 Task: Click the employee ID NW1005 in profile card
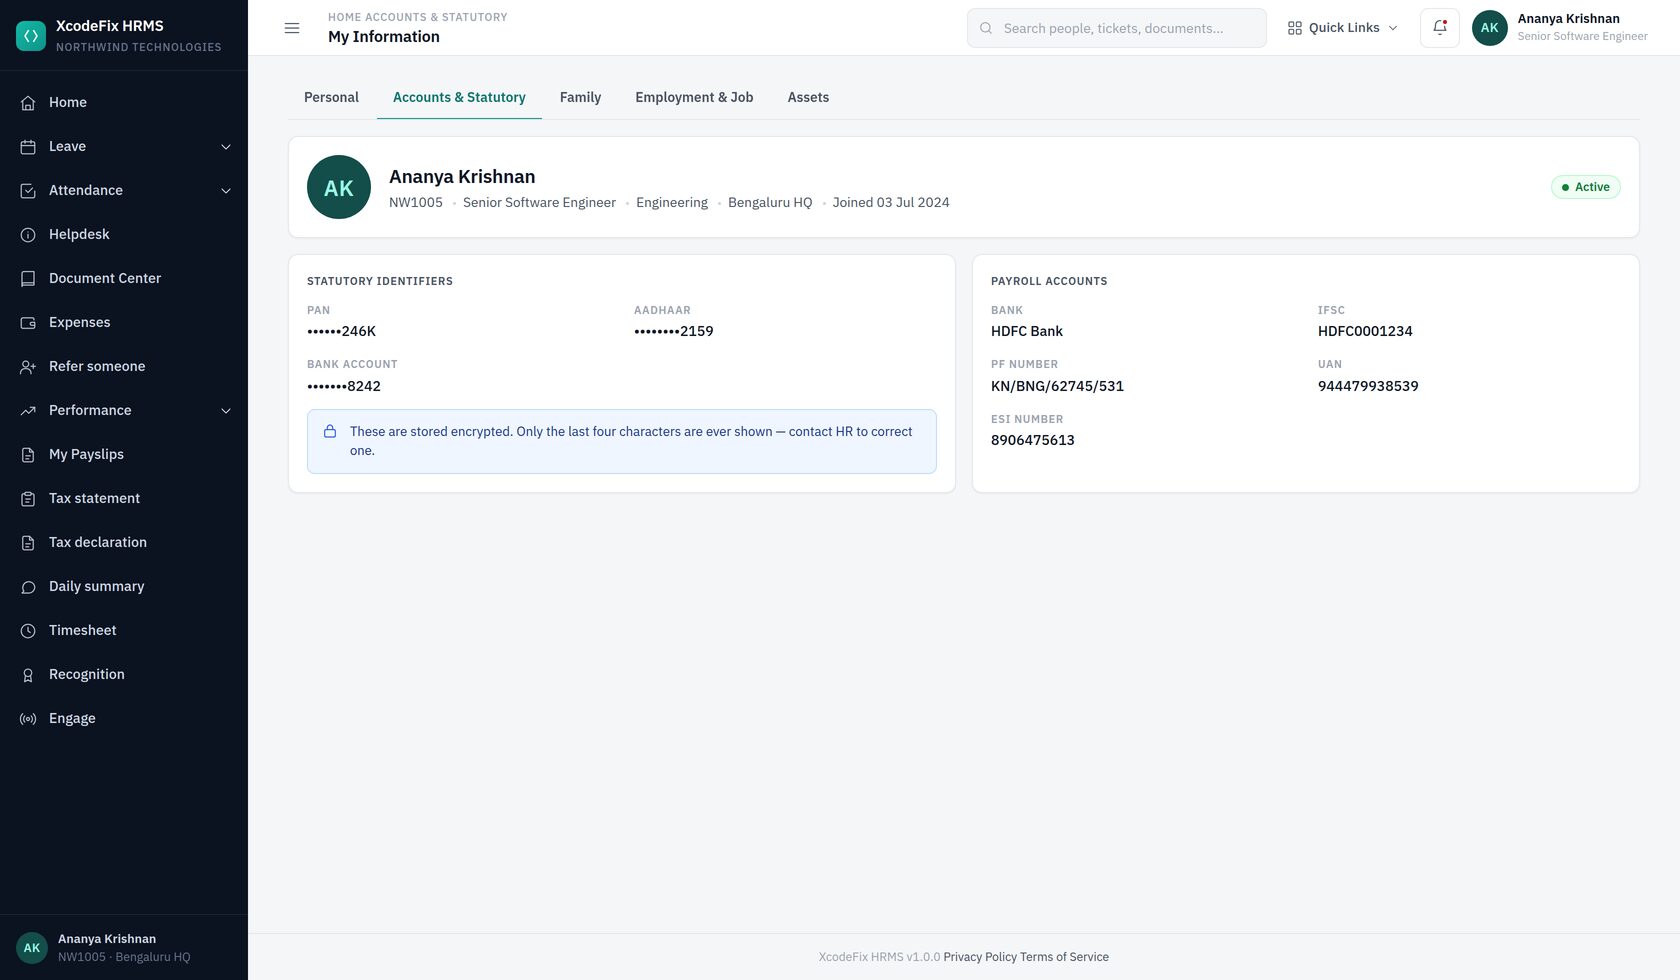point(416,202)
